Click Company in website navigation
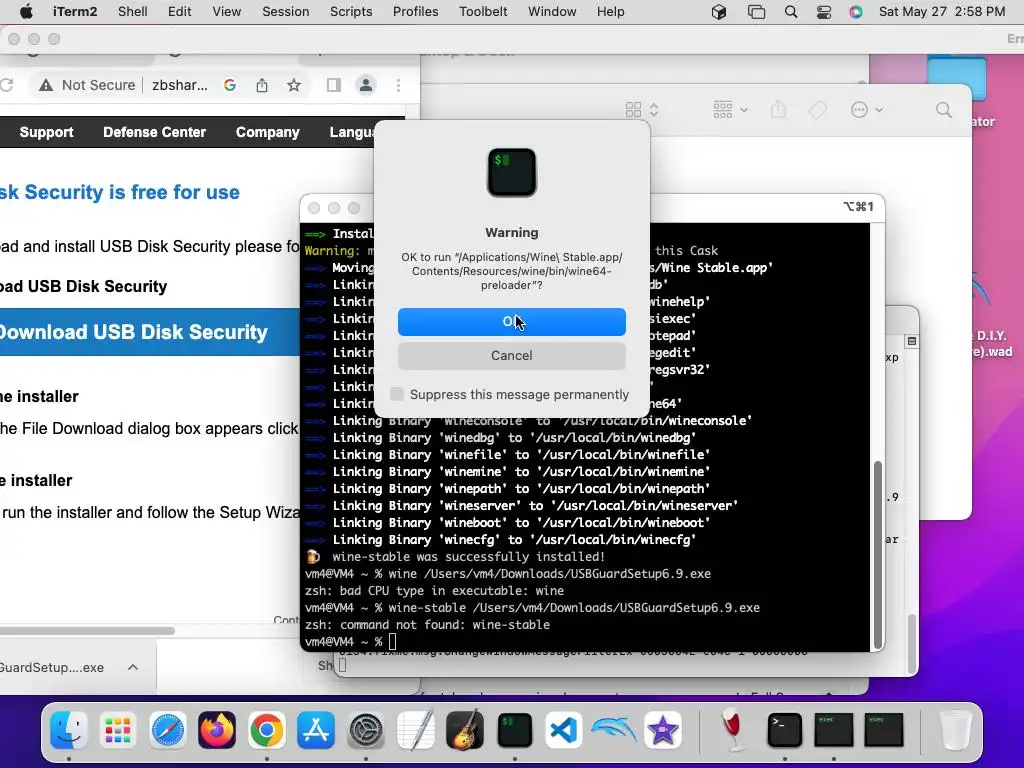1024x768 pixels. (268, 132)
